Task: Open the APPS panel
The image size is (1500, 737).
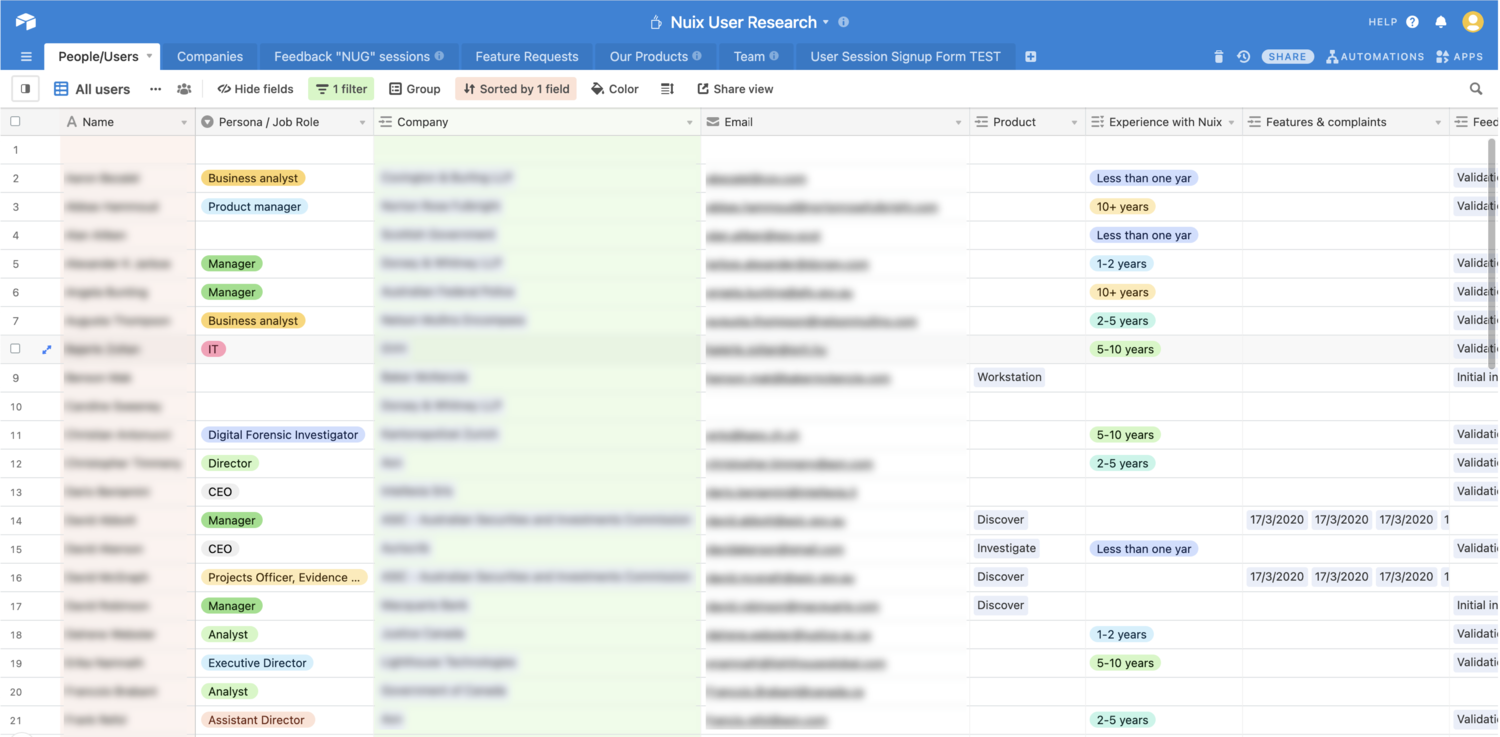Action: pos(1459,57)
